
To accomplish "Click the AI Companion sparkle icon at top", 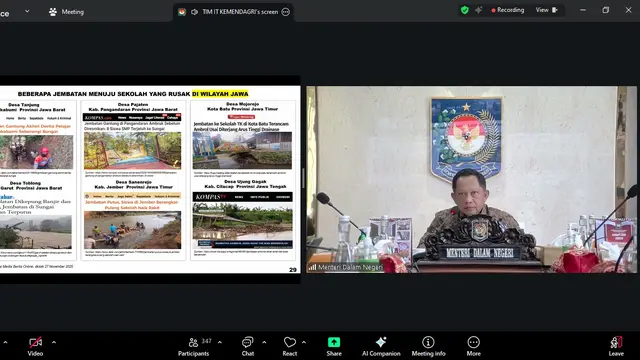I will (478, 10).
